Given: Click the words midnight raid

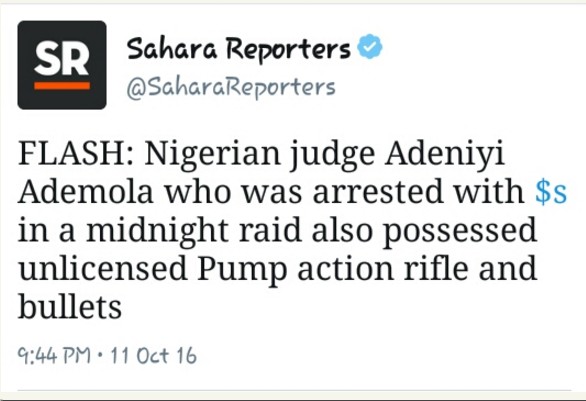Looking at the screenshot, I should [x=194, y=233].
